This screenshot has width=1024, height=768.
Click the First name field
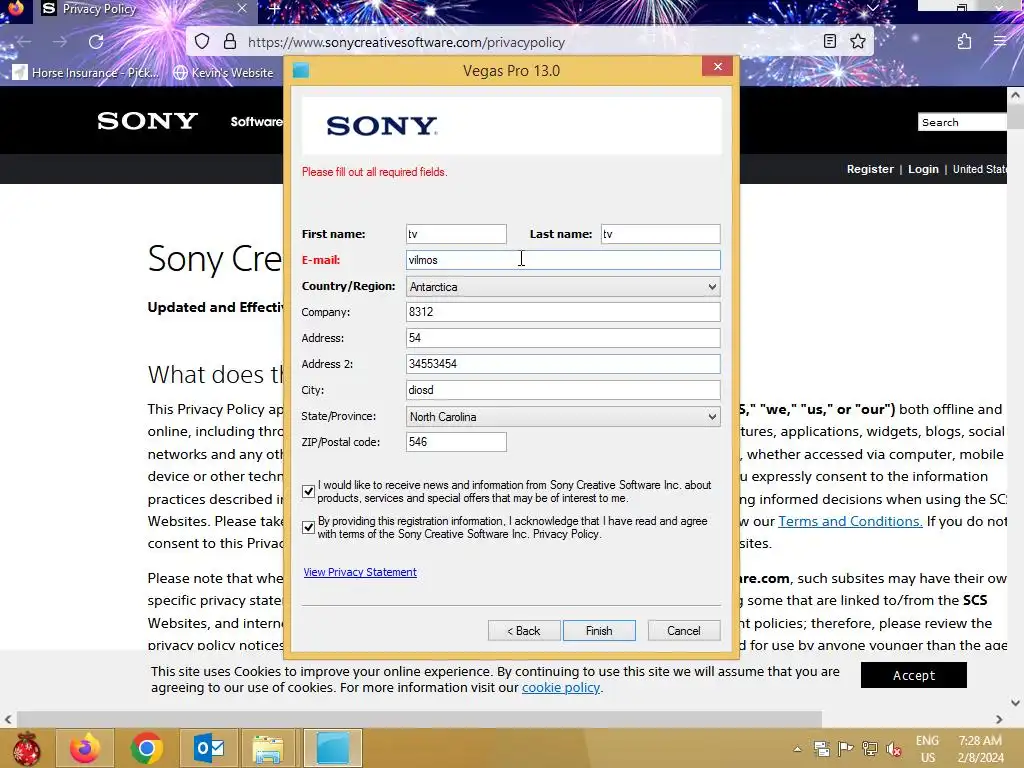click(x=456, y=234)
